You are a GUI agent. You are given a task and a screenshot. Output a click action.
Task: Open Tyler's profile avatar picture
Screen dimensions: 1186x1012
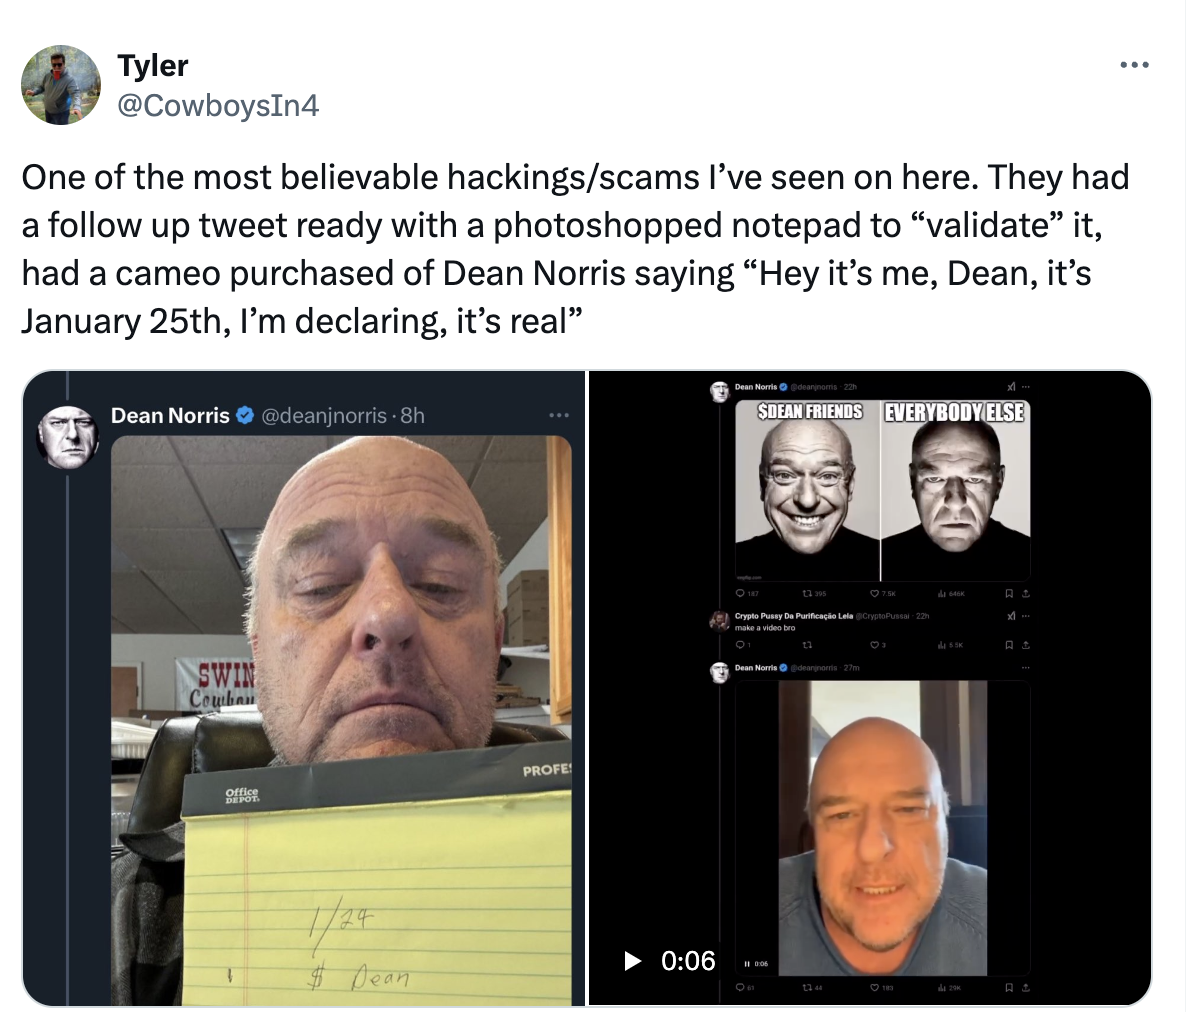(61, 85)
